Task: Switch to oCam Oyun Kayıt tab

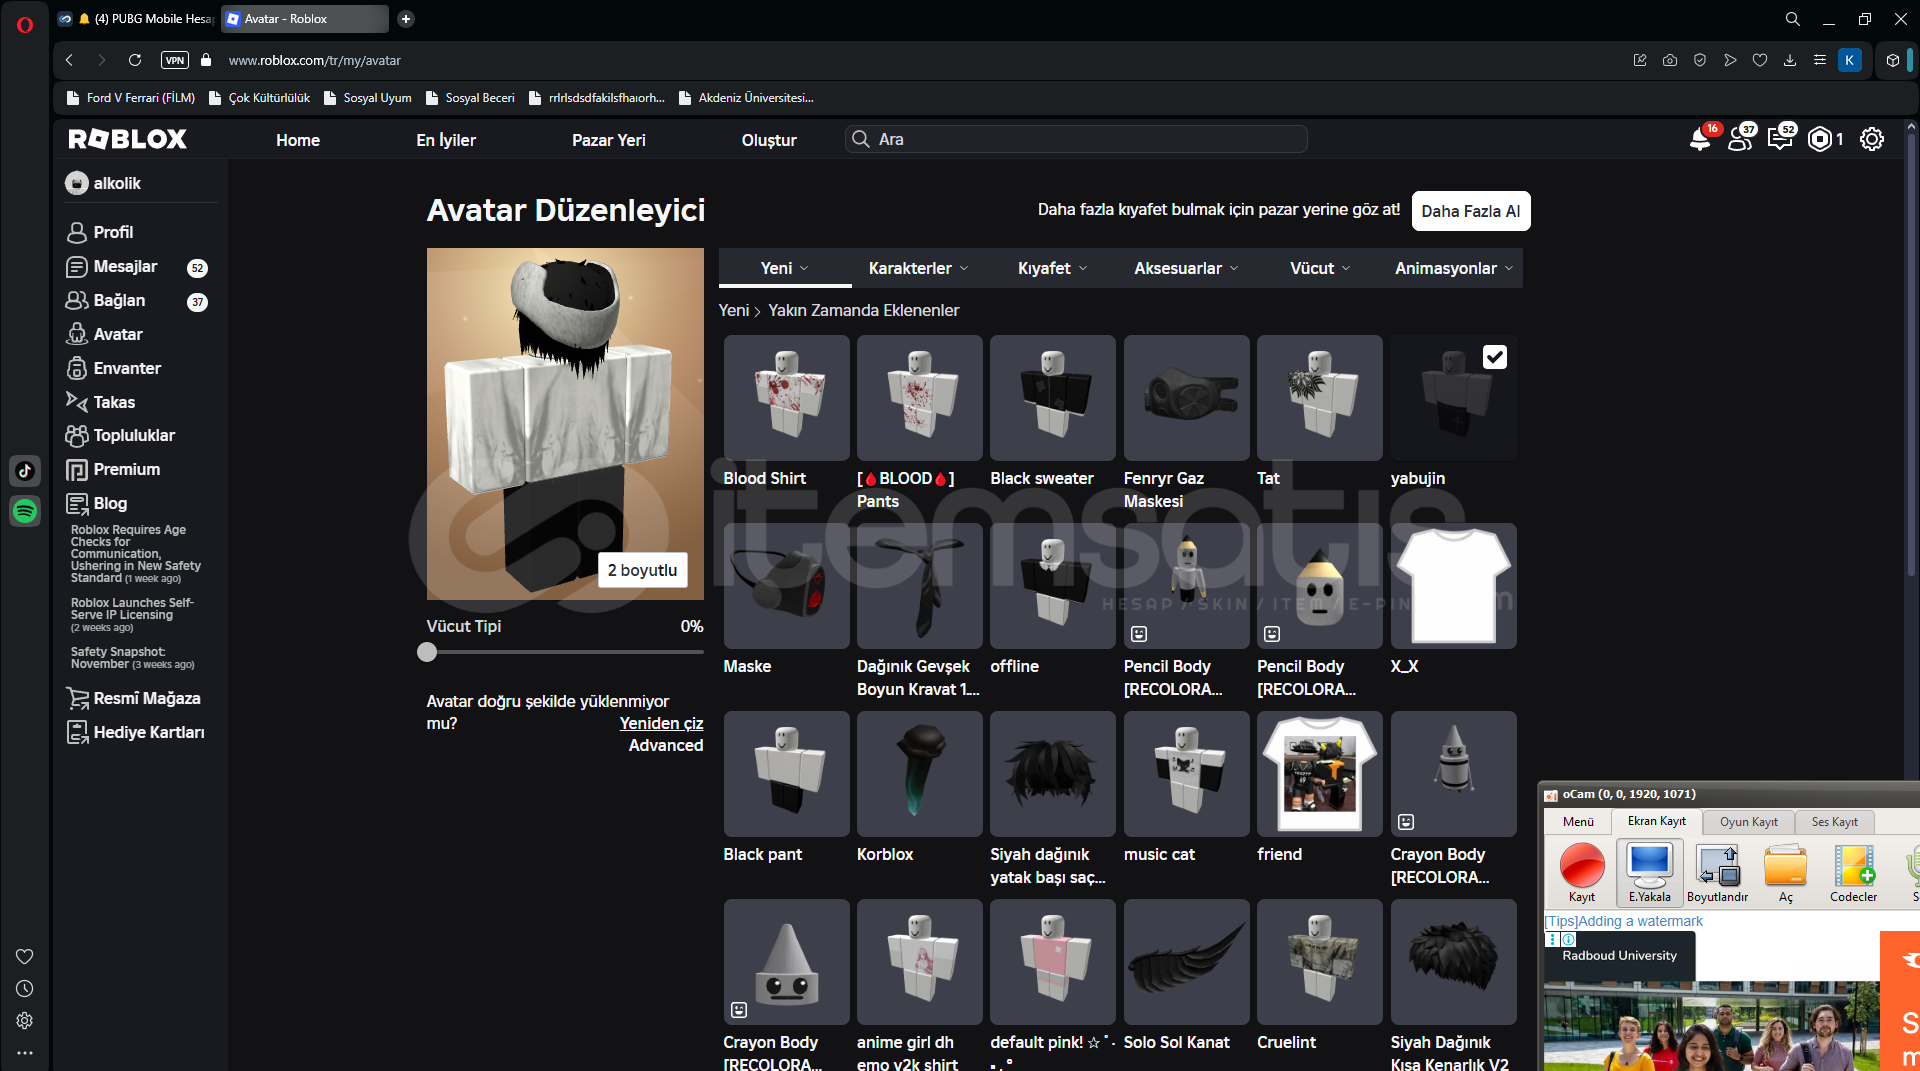Action: pyautogui.click(x=1748, y=822)
